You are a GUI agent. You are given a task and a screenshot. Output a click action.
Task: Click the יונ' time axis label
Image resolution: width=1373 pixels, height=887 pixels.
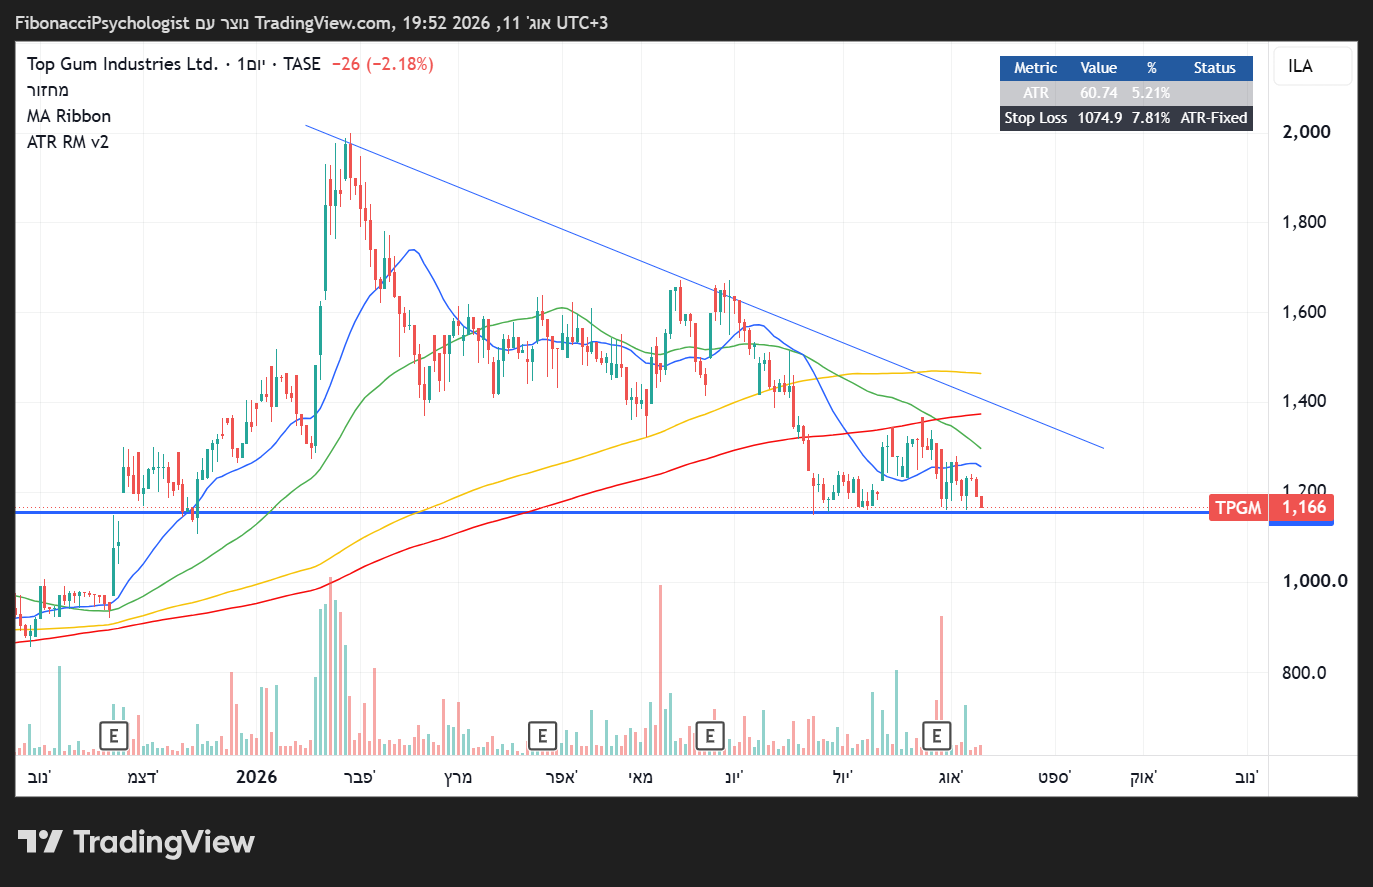734,777
